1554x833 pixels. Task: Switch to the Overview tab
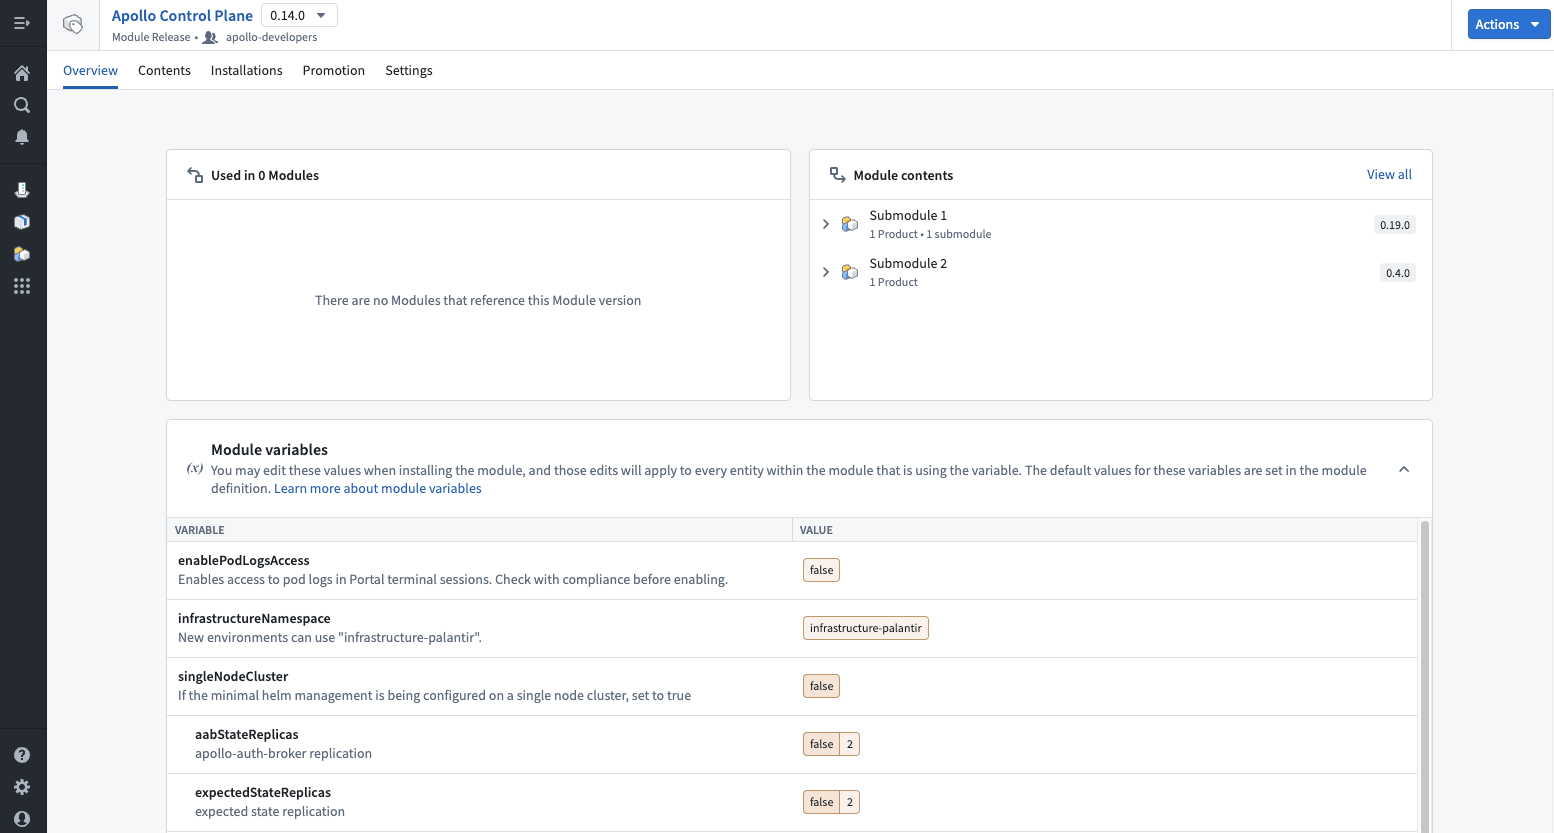(90, 70)
